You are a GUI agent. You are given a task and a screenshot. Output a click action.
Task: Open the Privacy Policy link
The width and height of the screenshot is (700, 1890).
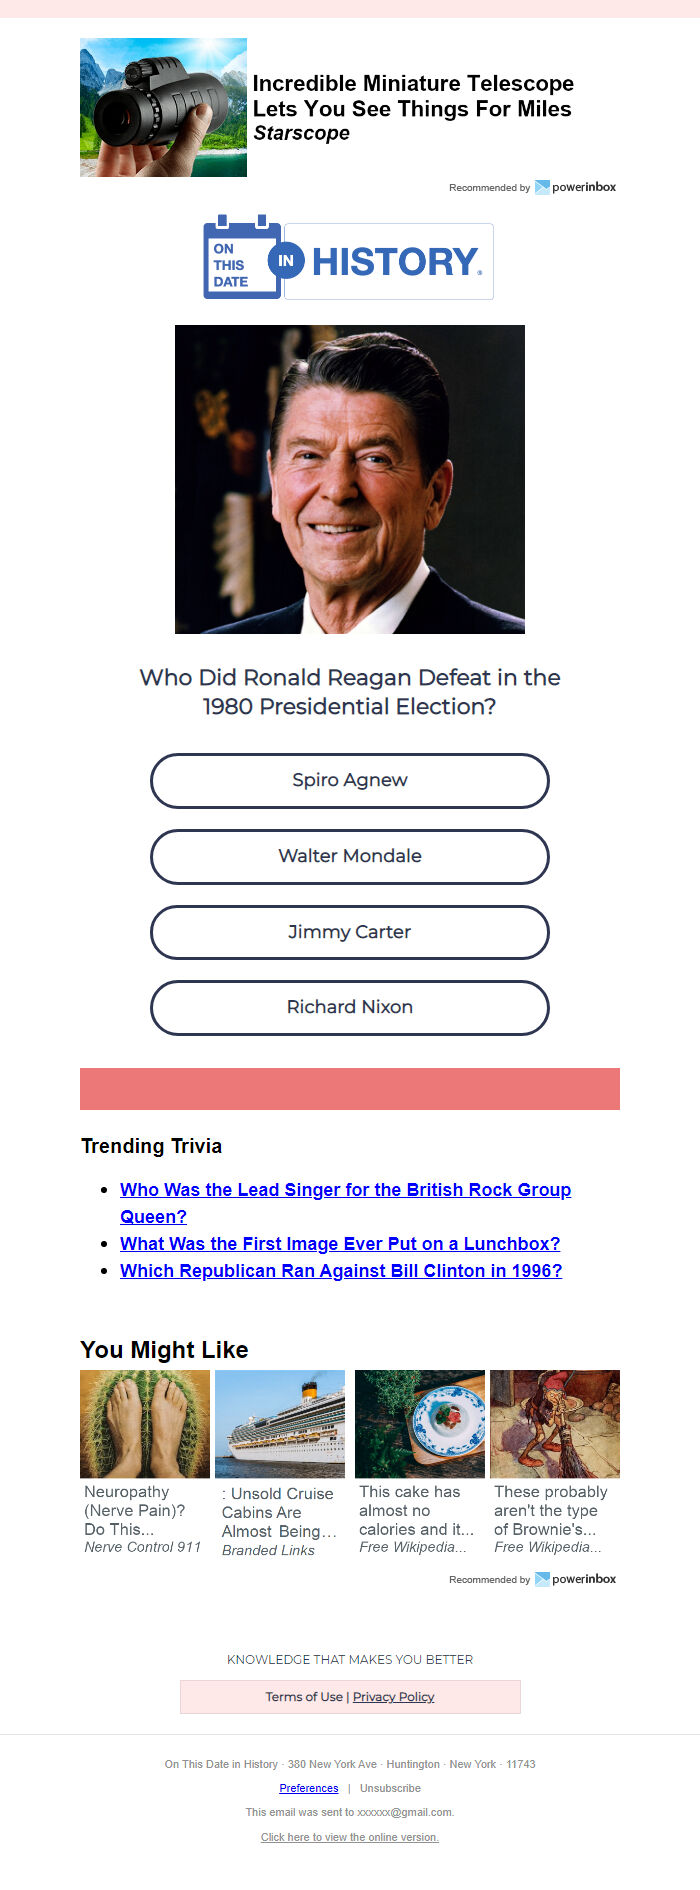[393, 1696]
